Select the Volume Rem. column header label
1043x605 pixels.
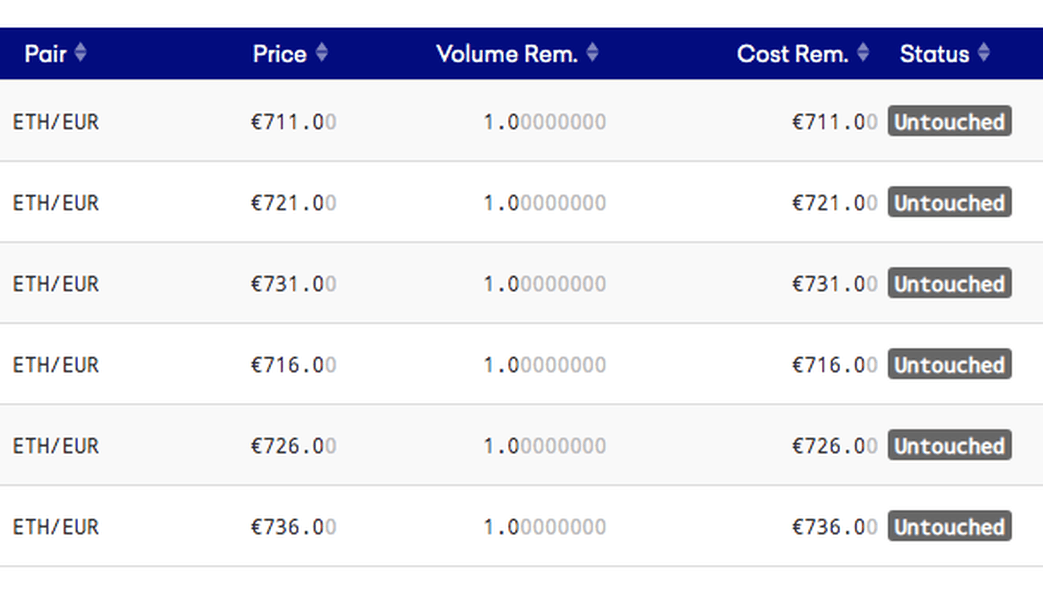click(x=507, y=54)
